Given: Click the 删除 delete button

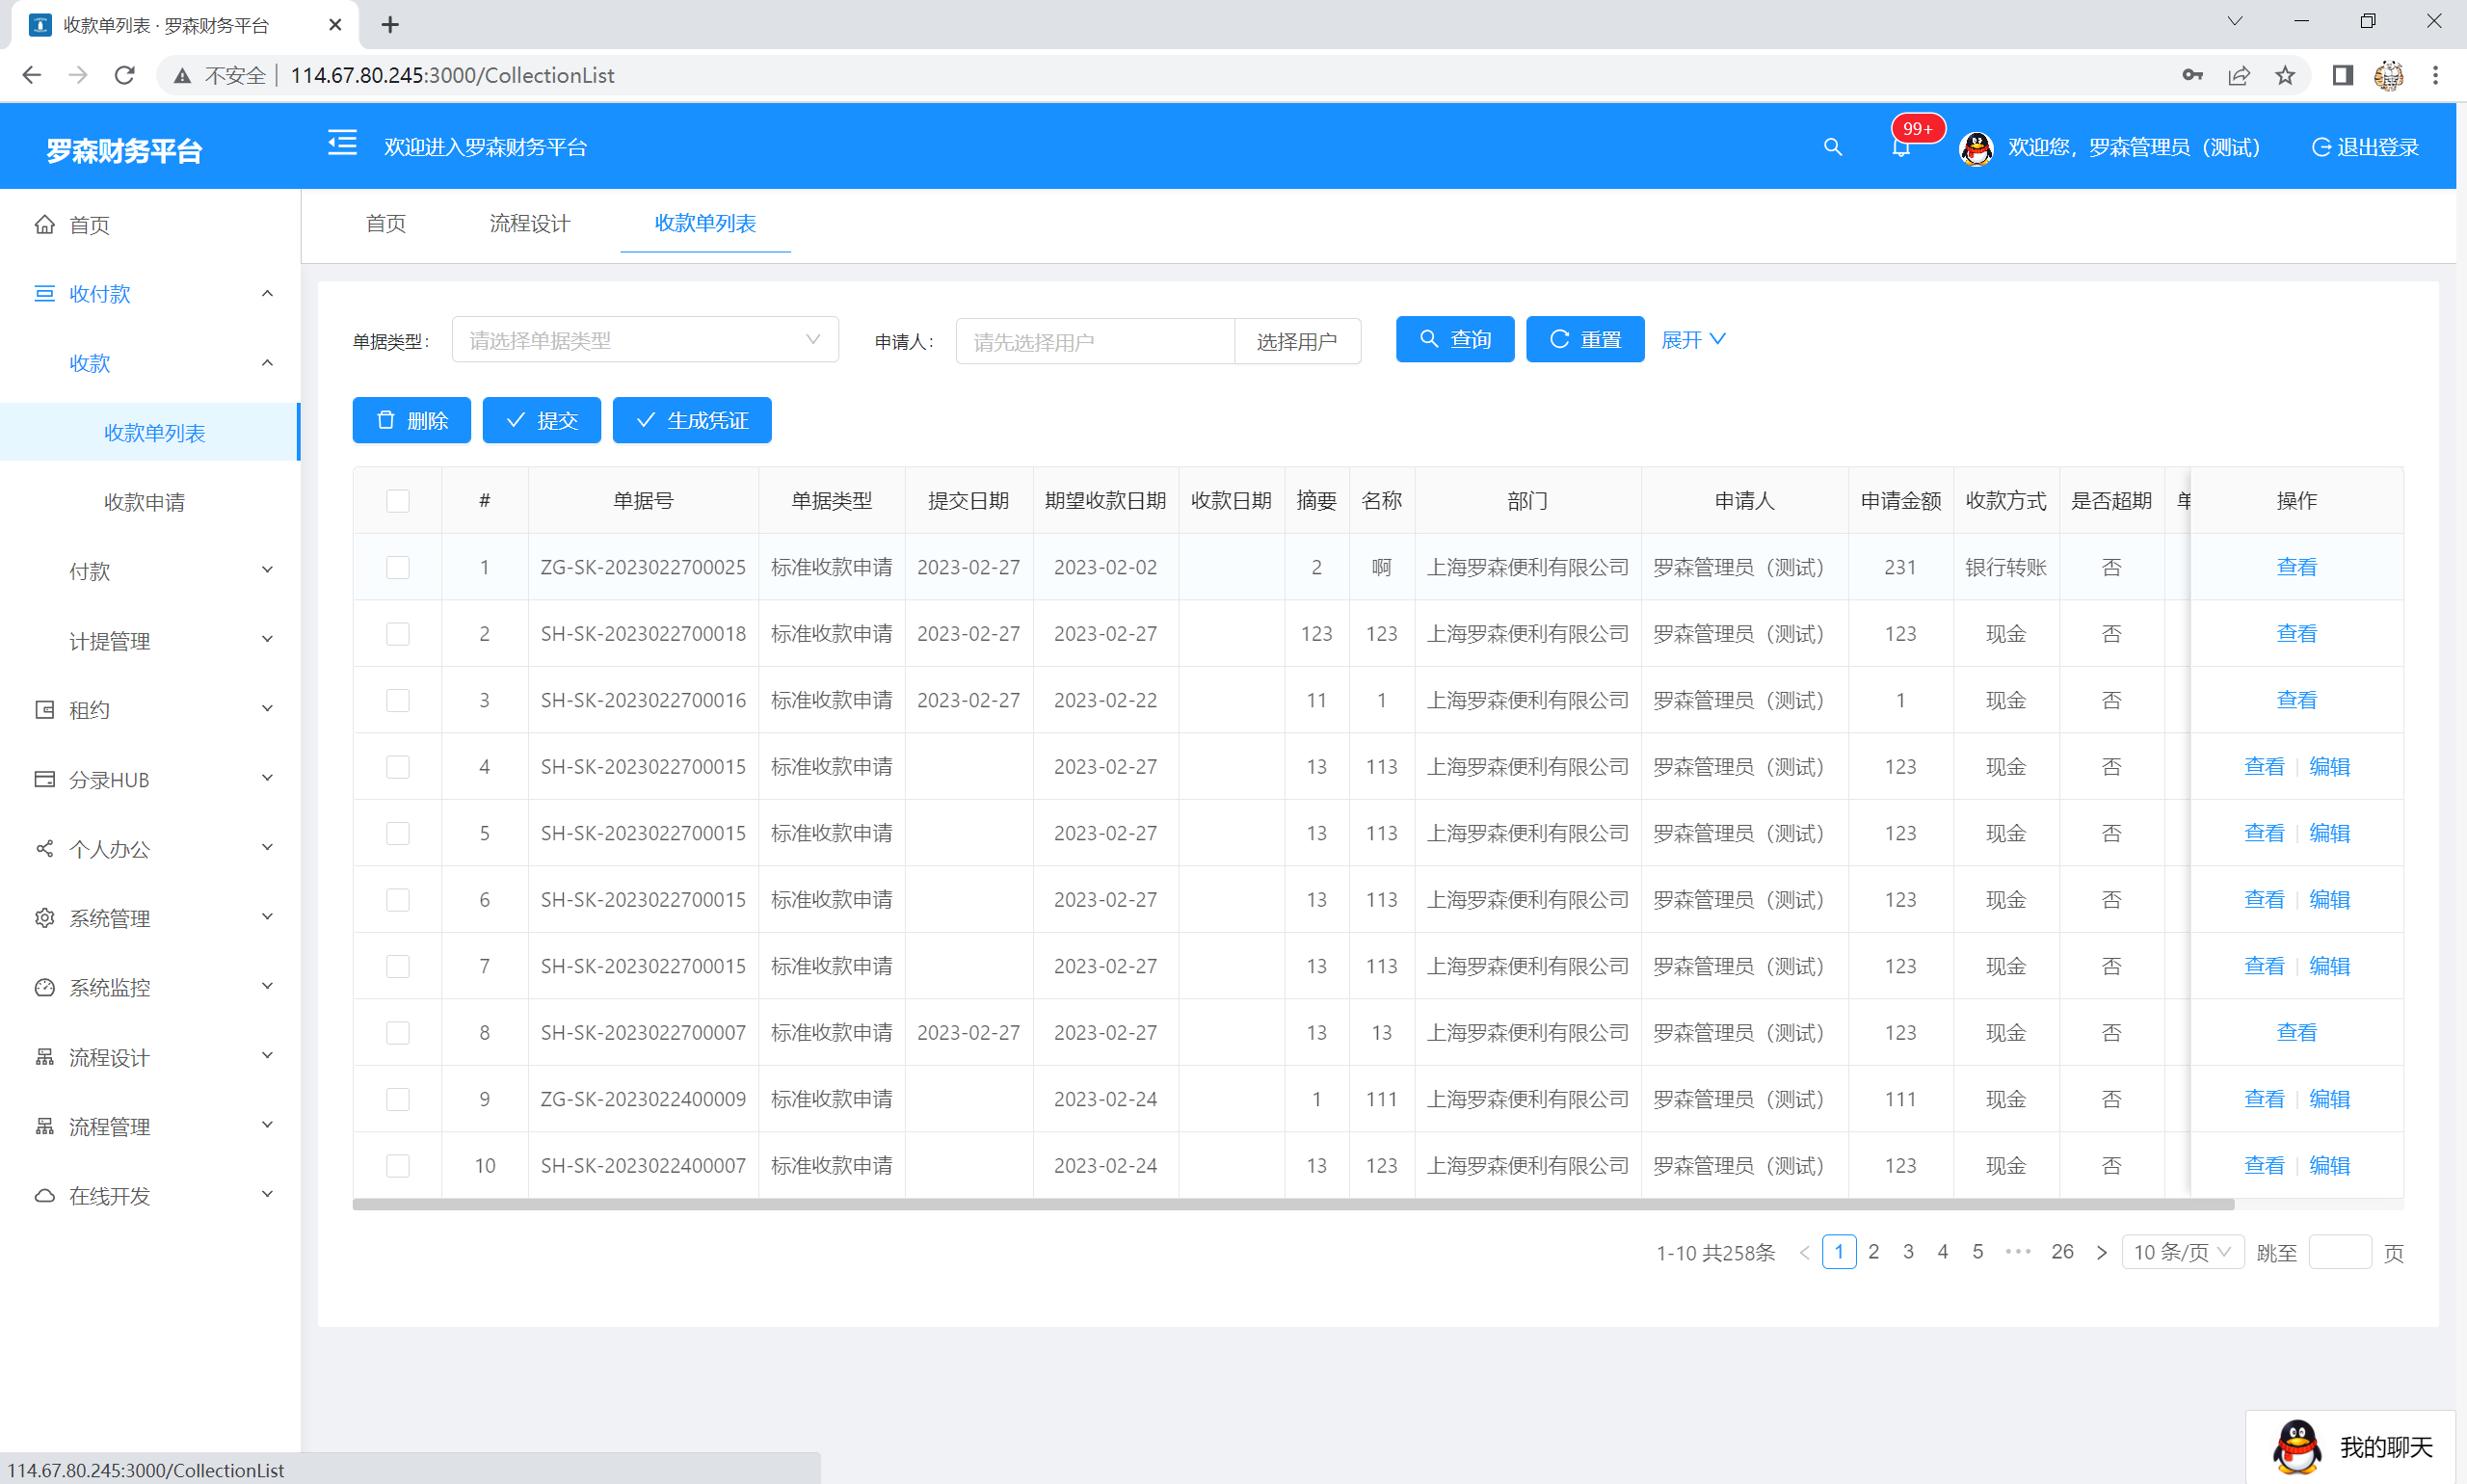Looking at the screenshot, I should click(411, 420).
